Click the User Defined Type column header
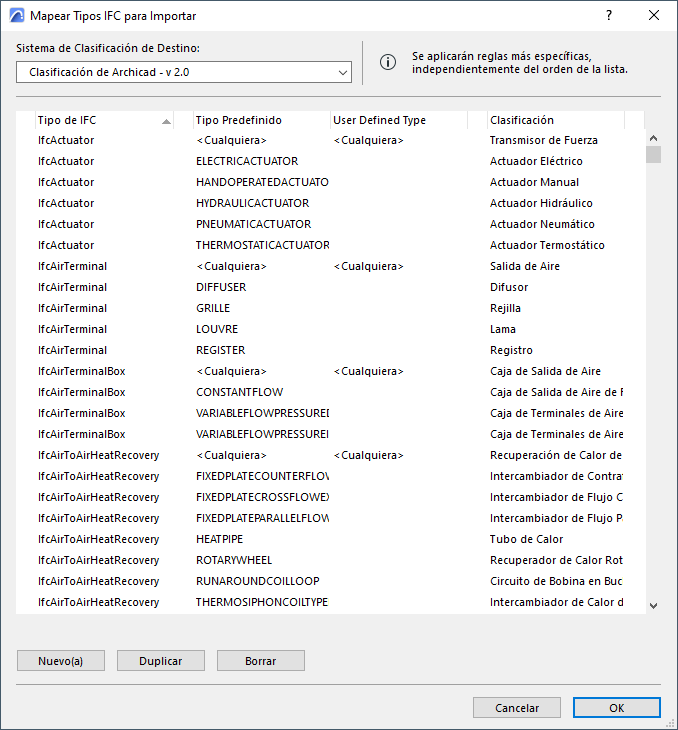The image size is (678, 730). click(x=399, y=120)
